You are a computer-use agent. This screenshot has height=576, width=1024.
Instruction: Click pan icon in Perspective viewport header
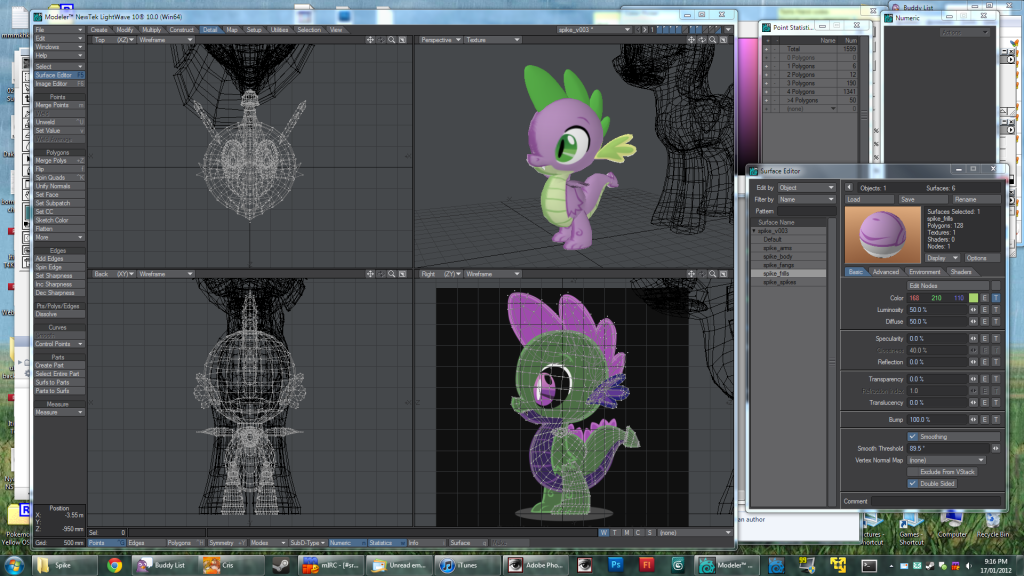point(691,40)
